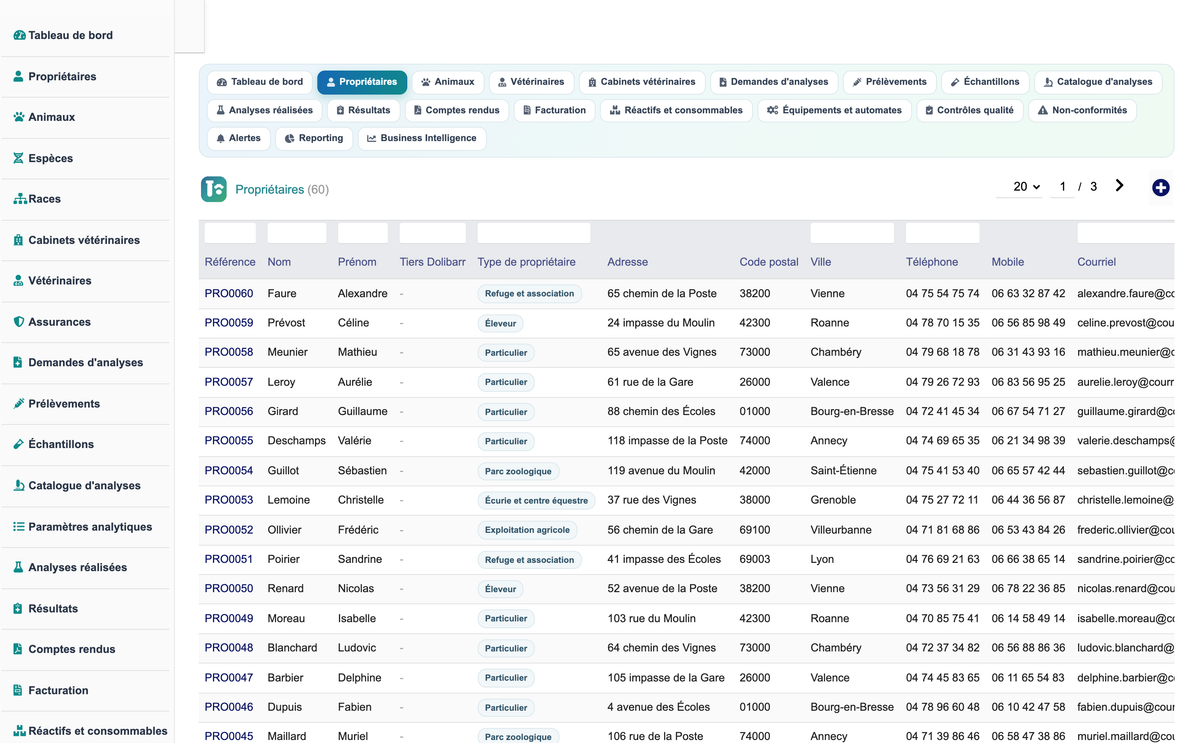
Task: Go to next page with chevron arrow
Action: pos(1119,186)
